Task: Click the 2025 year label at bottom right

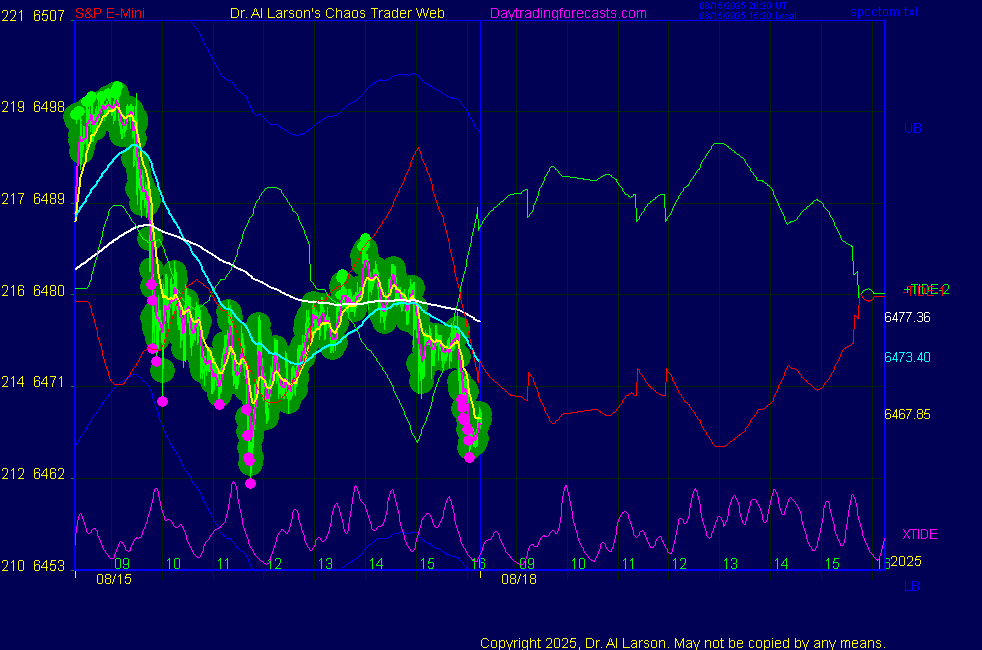Action: [905, 562]
